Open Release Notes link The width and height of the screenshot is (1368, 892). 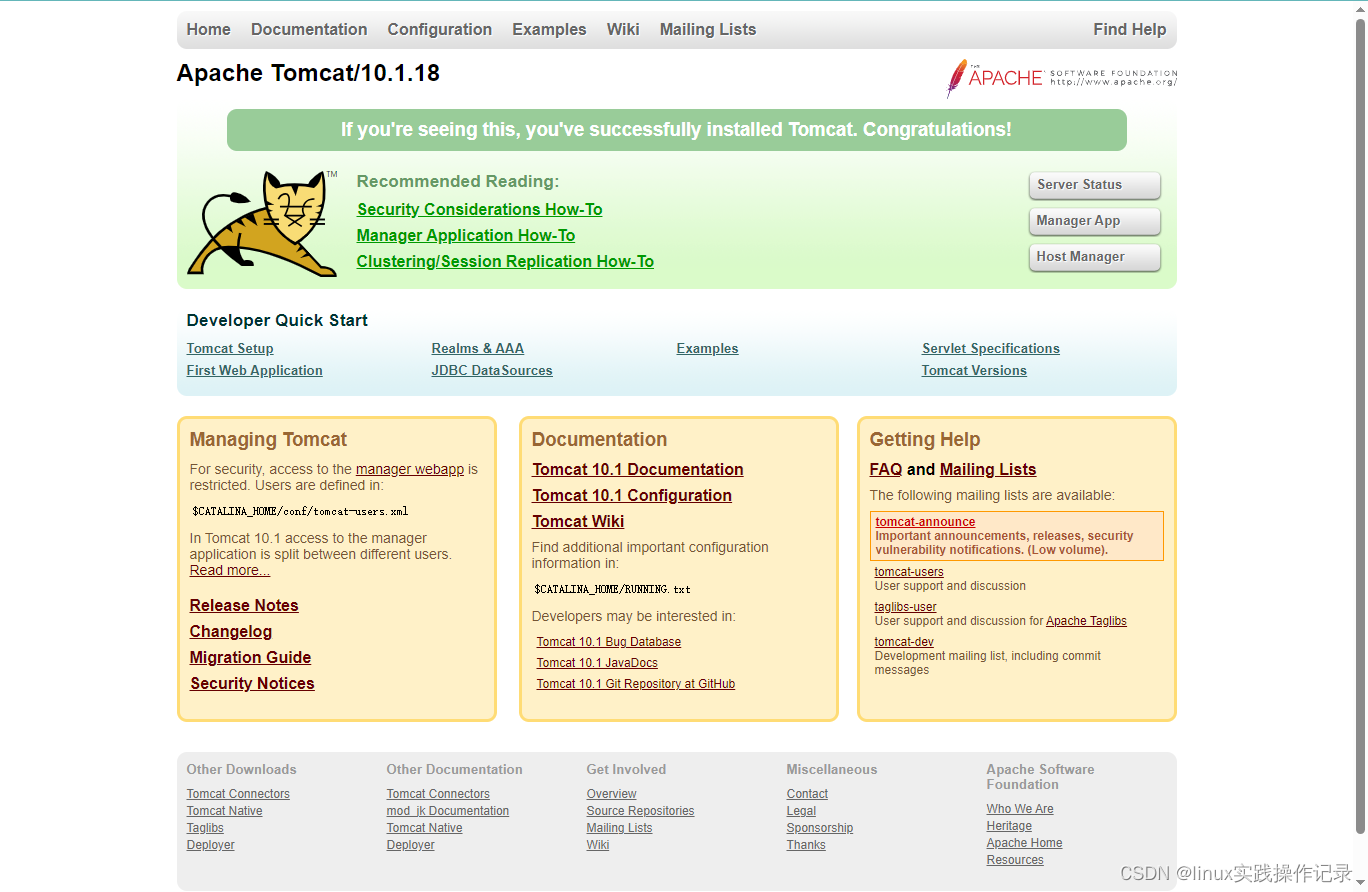point(244,605)
